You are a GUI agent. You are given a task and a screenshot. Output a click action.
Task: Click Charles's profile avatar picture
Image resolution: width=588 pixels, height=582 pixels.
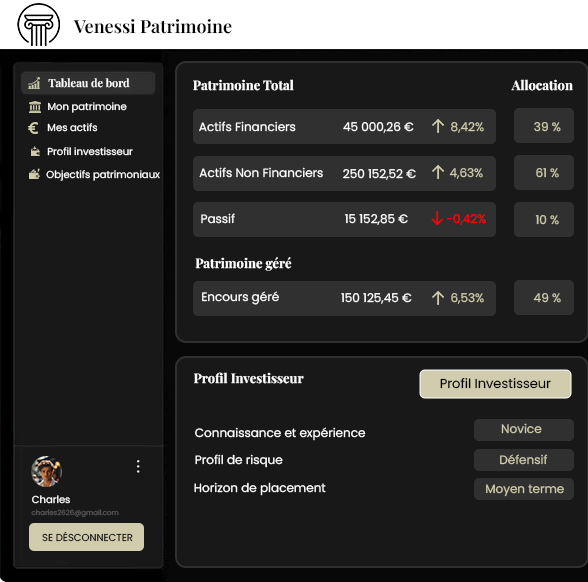pyautogui.click(x=46, y=471)
